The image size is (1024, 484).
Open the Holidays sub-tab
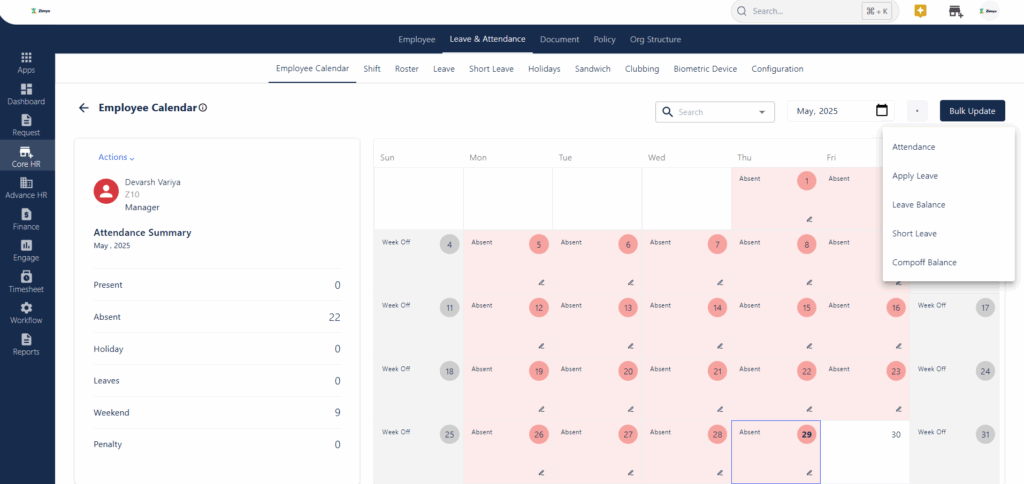[544, 69]
